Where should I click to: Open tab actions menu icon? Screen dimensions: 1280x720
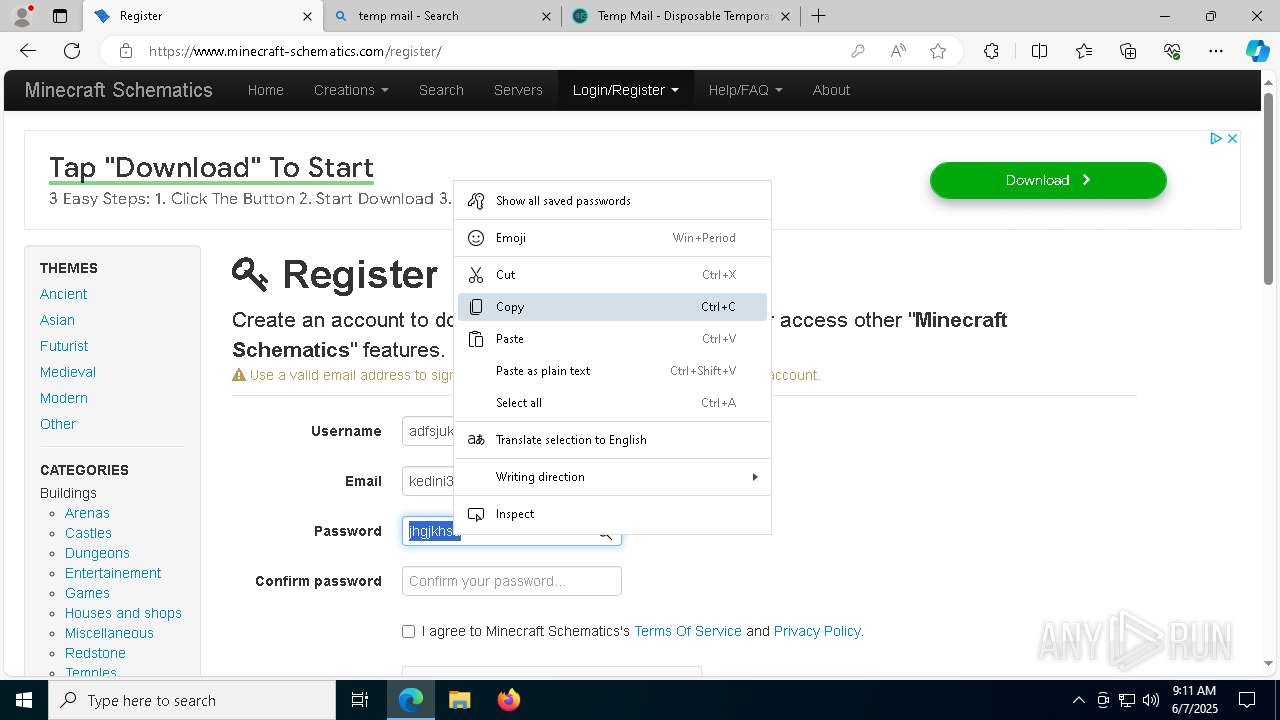tap(60, 16)
